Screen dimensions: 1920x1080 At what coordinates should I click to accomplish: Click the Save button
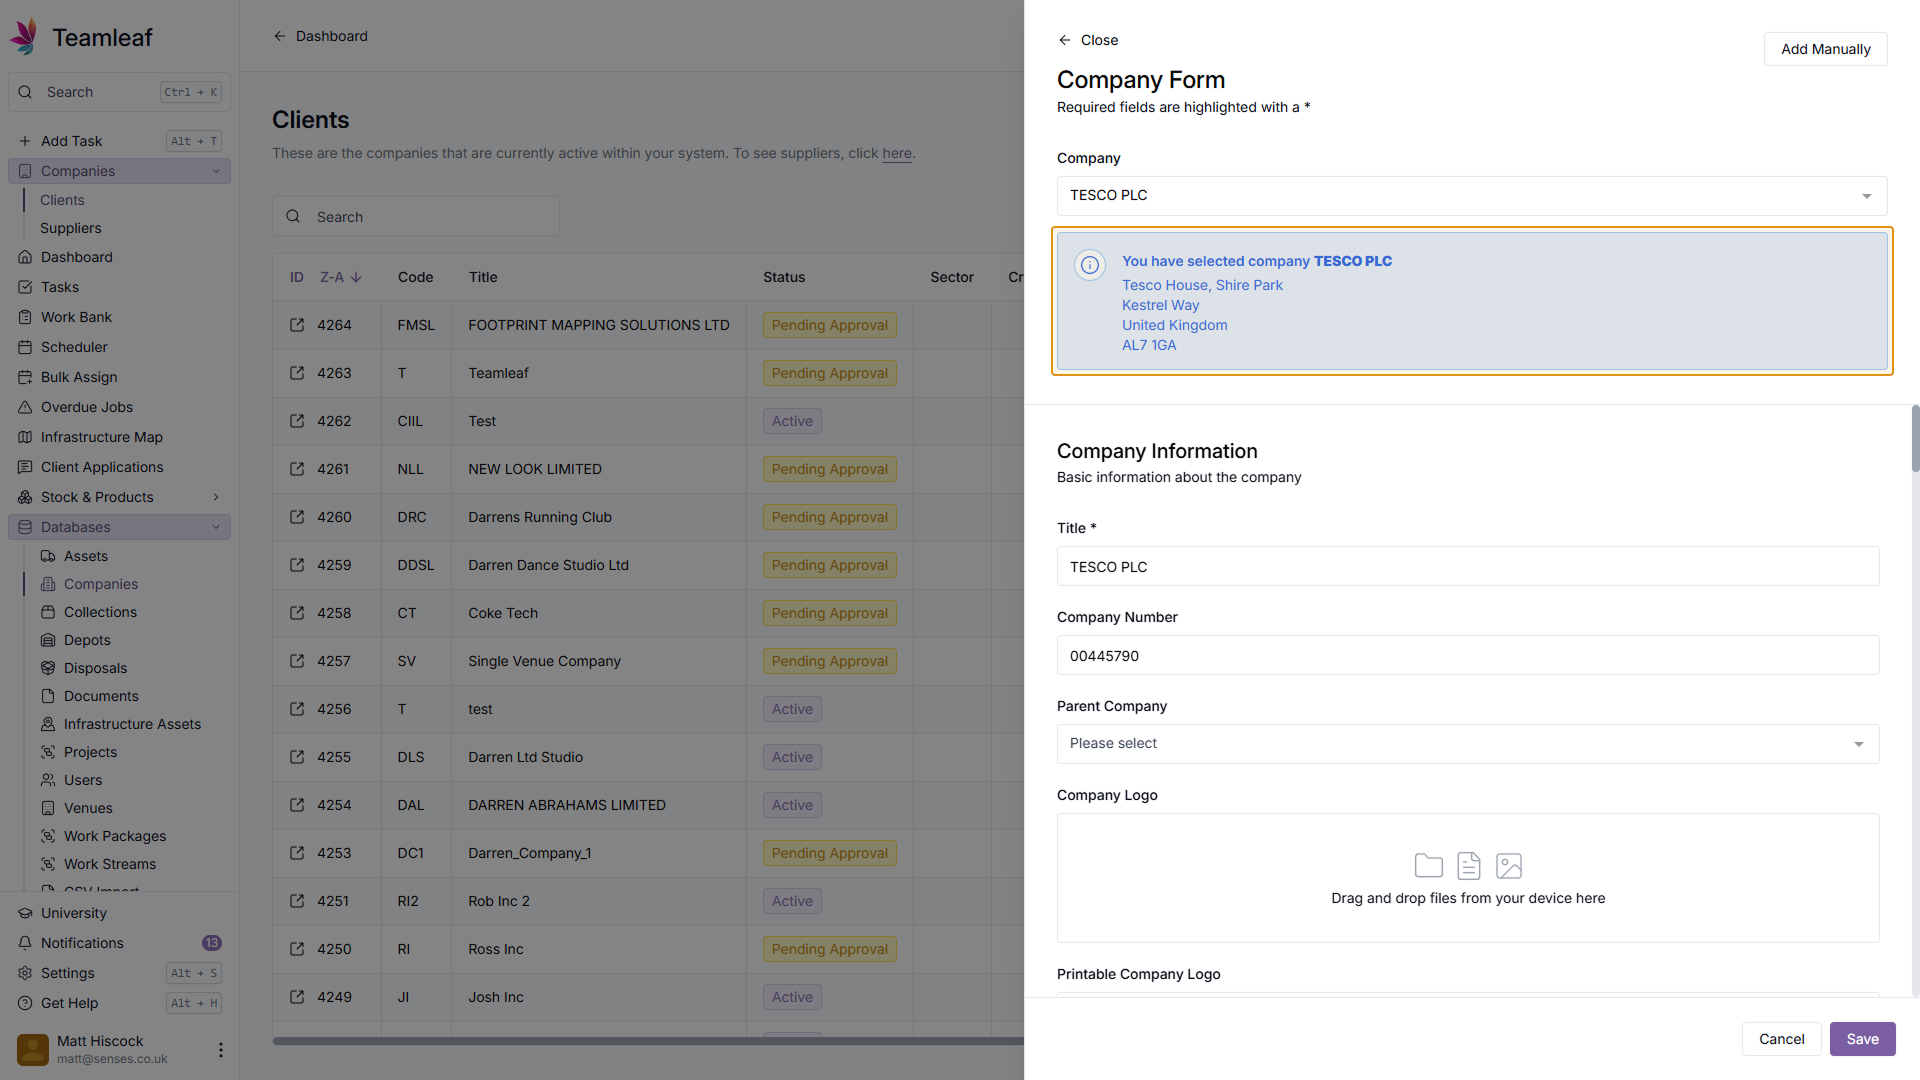click(x=1862, y=1039)
